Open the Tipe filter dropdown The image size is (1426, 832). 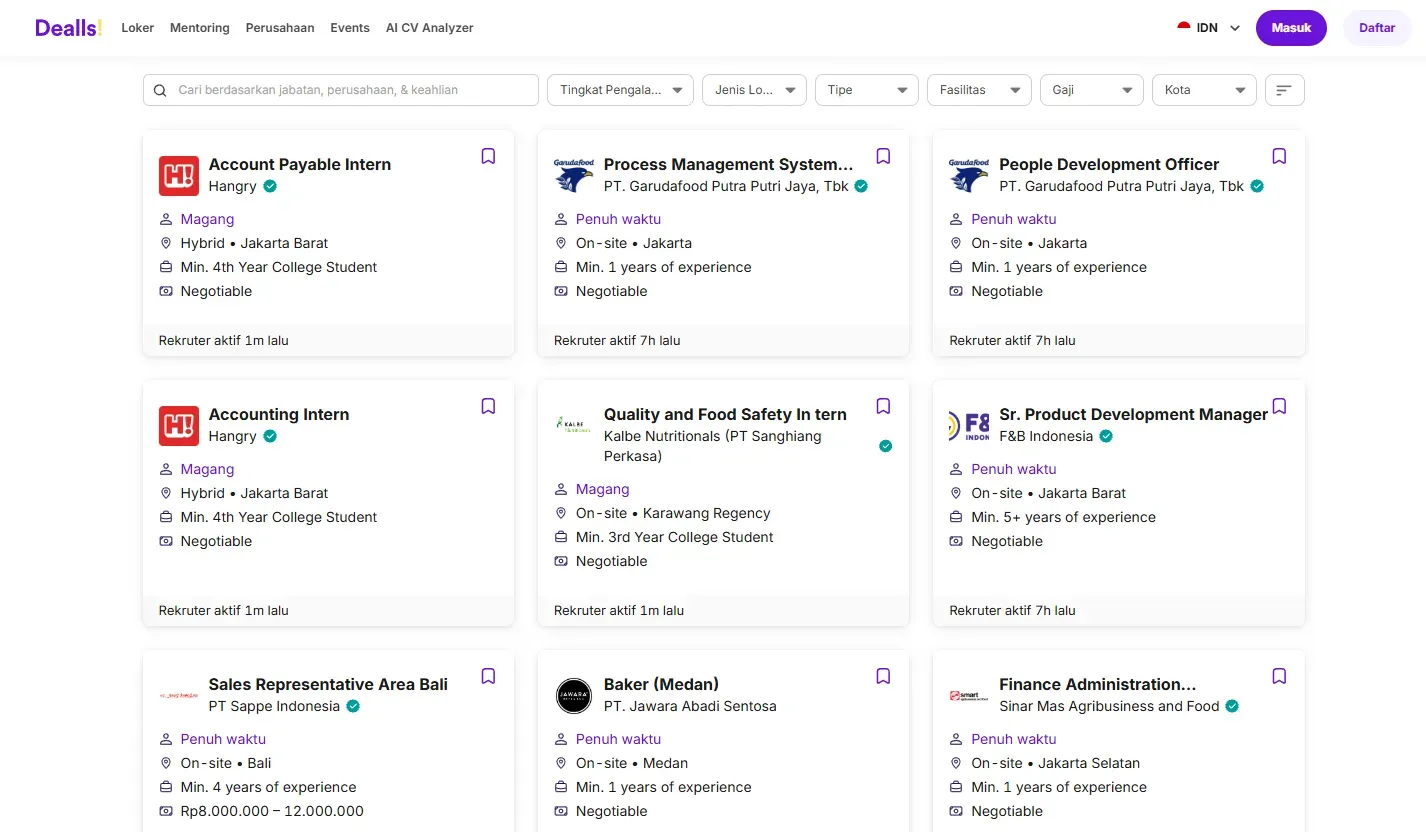(867, 90)
